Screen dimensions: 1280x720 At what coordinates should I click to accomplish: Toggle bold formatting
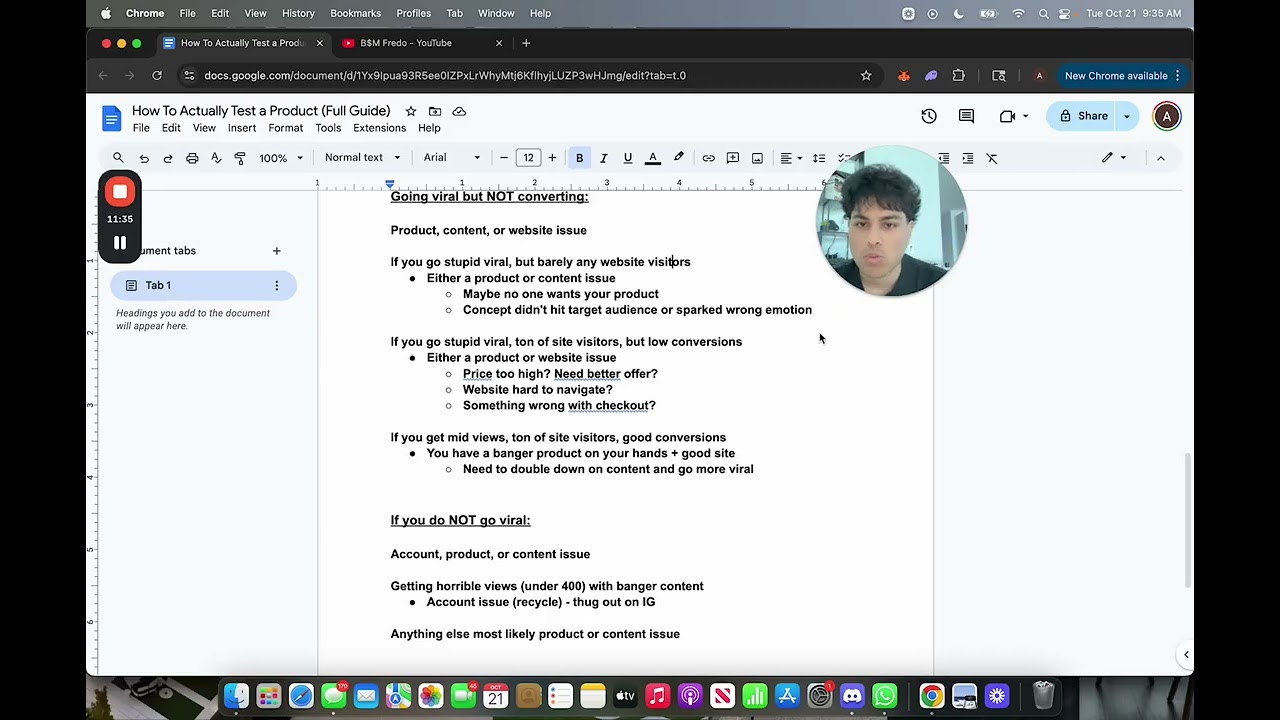[x=579, y=158]
